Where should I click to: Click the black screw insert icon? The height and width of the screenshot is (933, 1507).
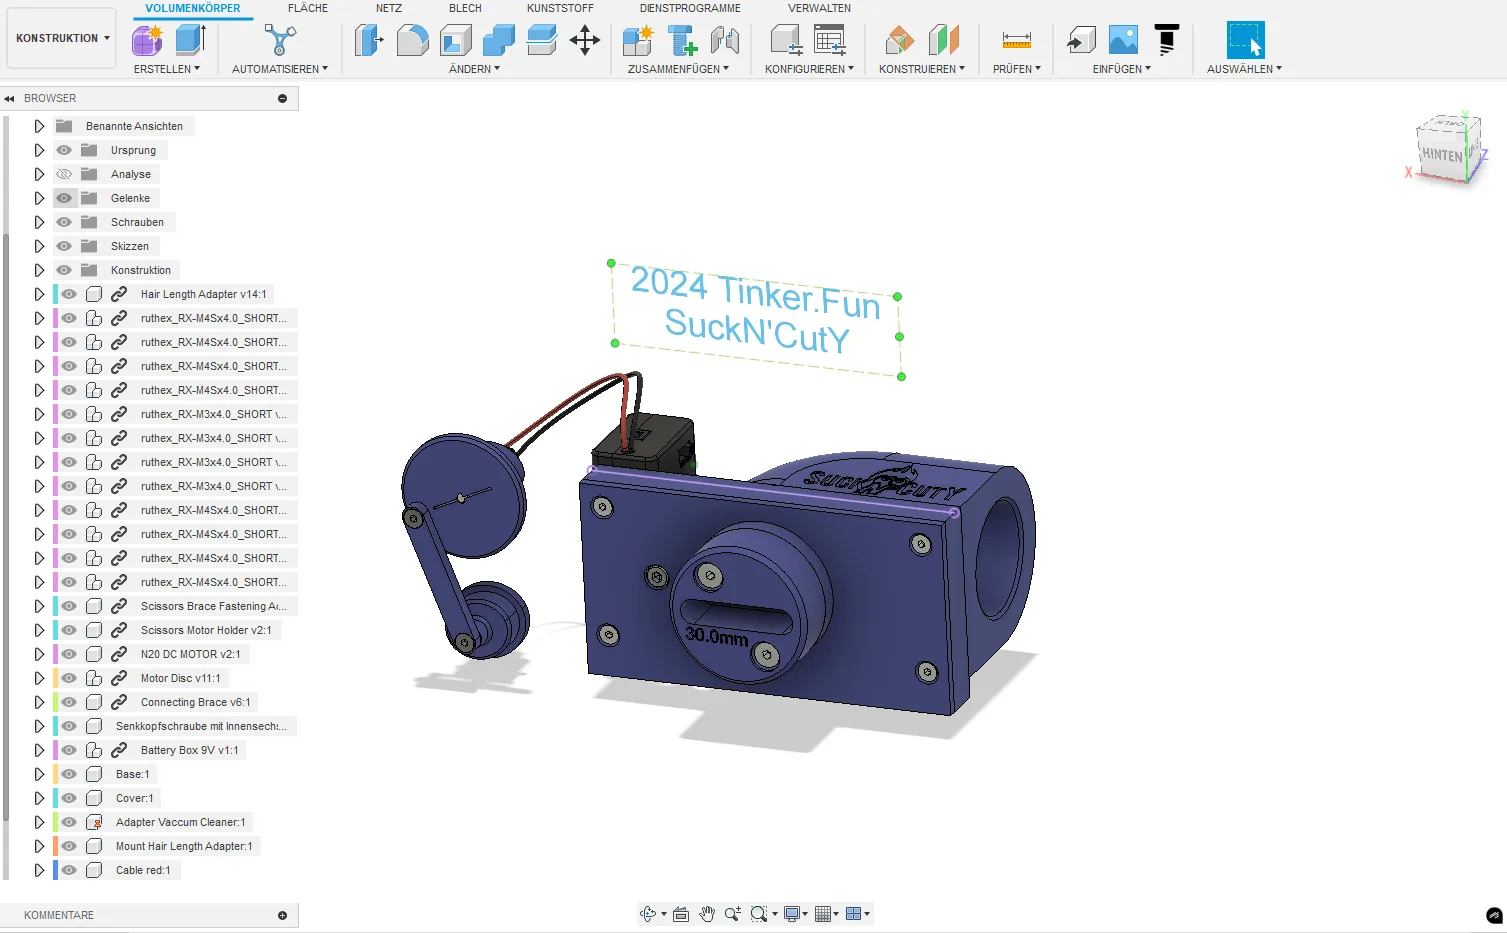(1166, 40)
